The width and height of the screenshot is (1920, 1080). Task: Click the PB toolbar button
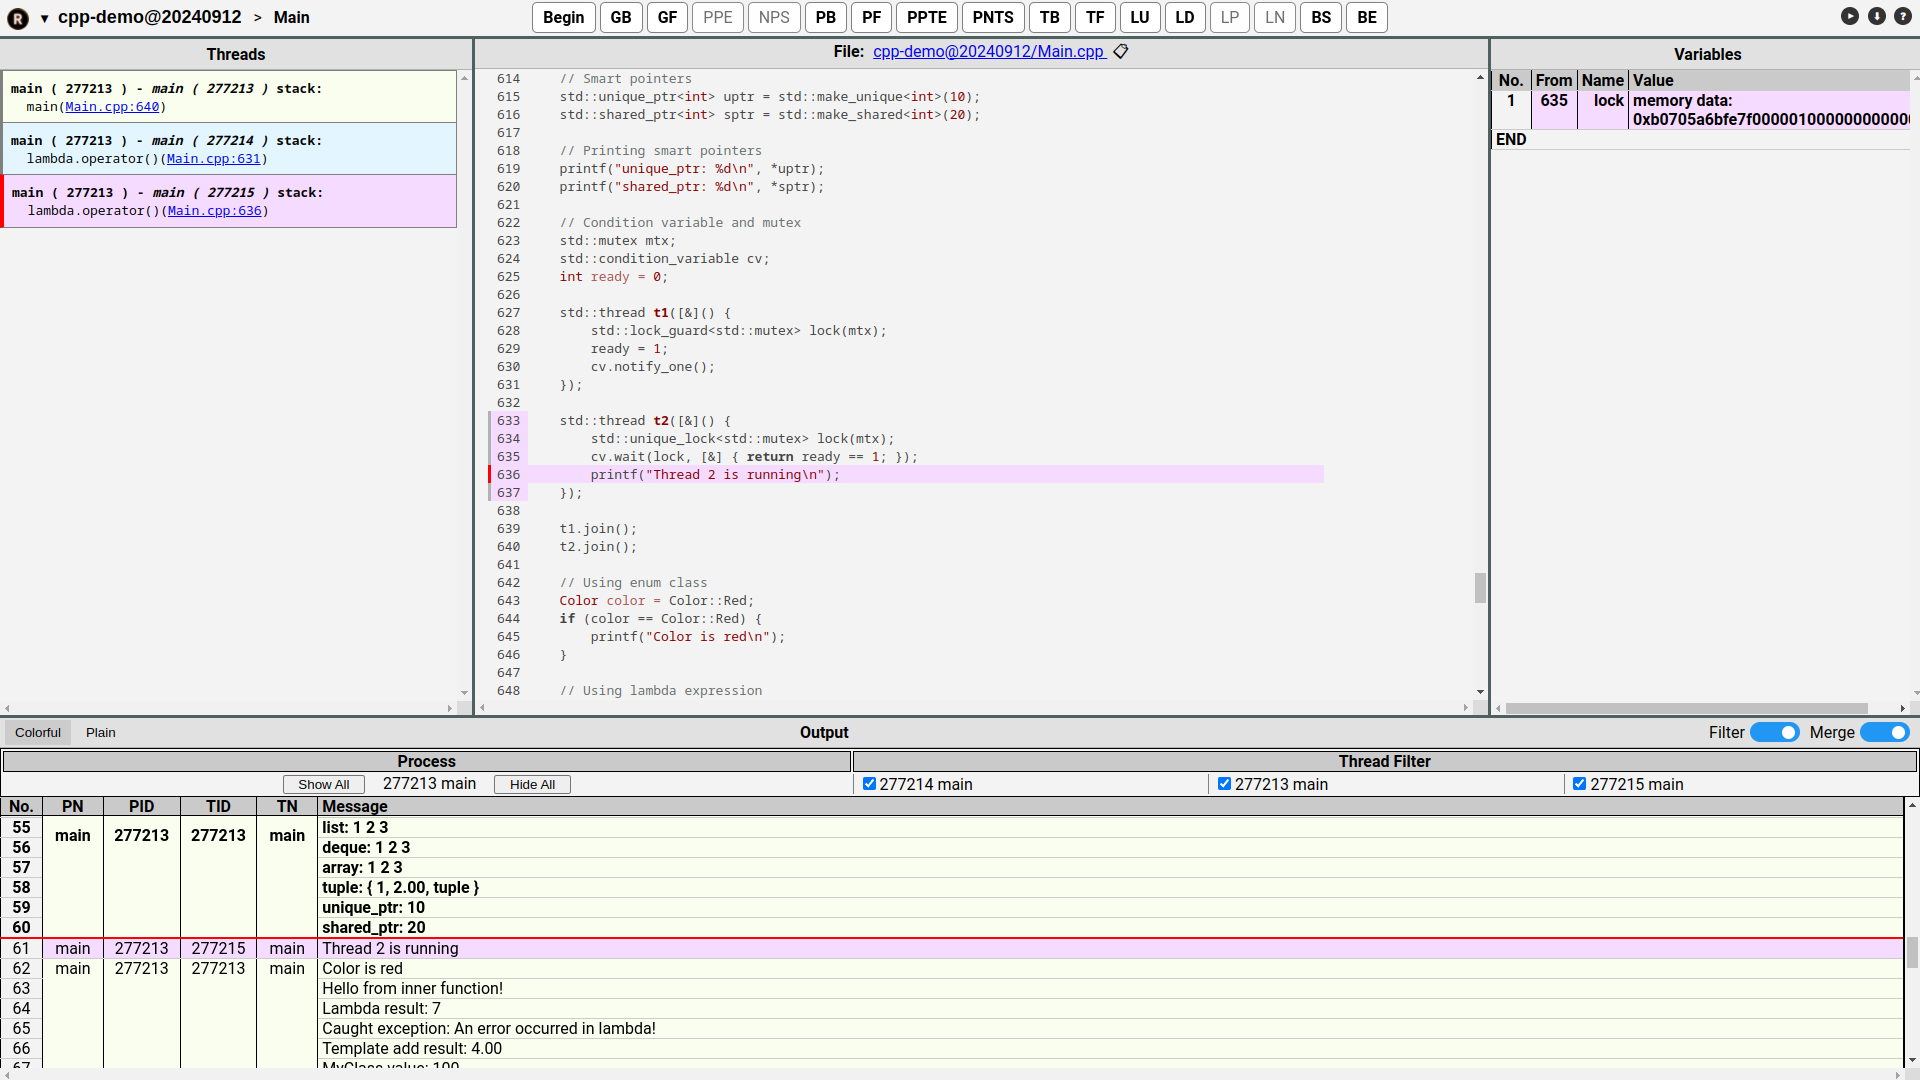point(826,17)
